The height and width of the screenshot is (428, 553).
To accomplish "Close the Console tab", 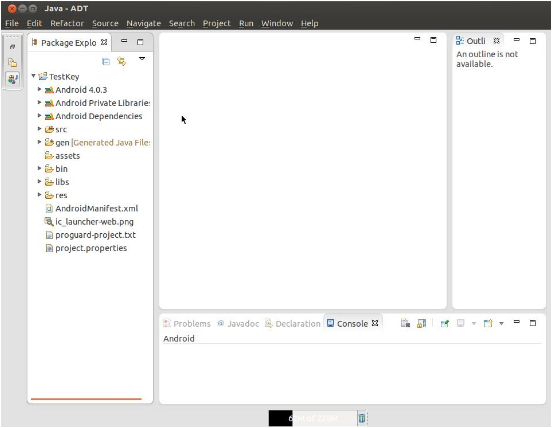I will click(x=375, y=323).
